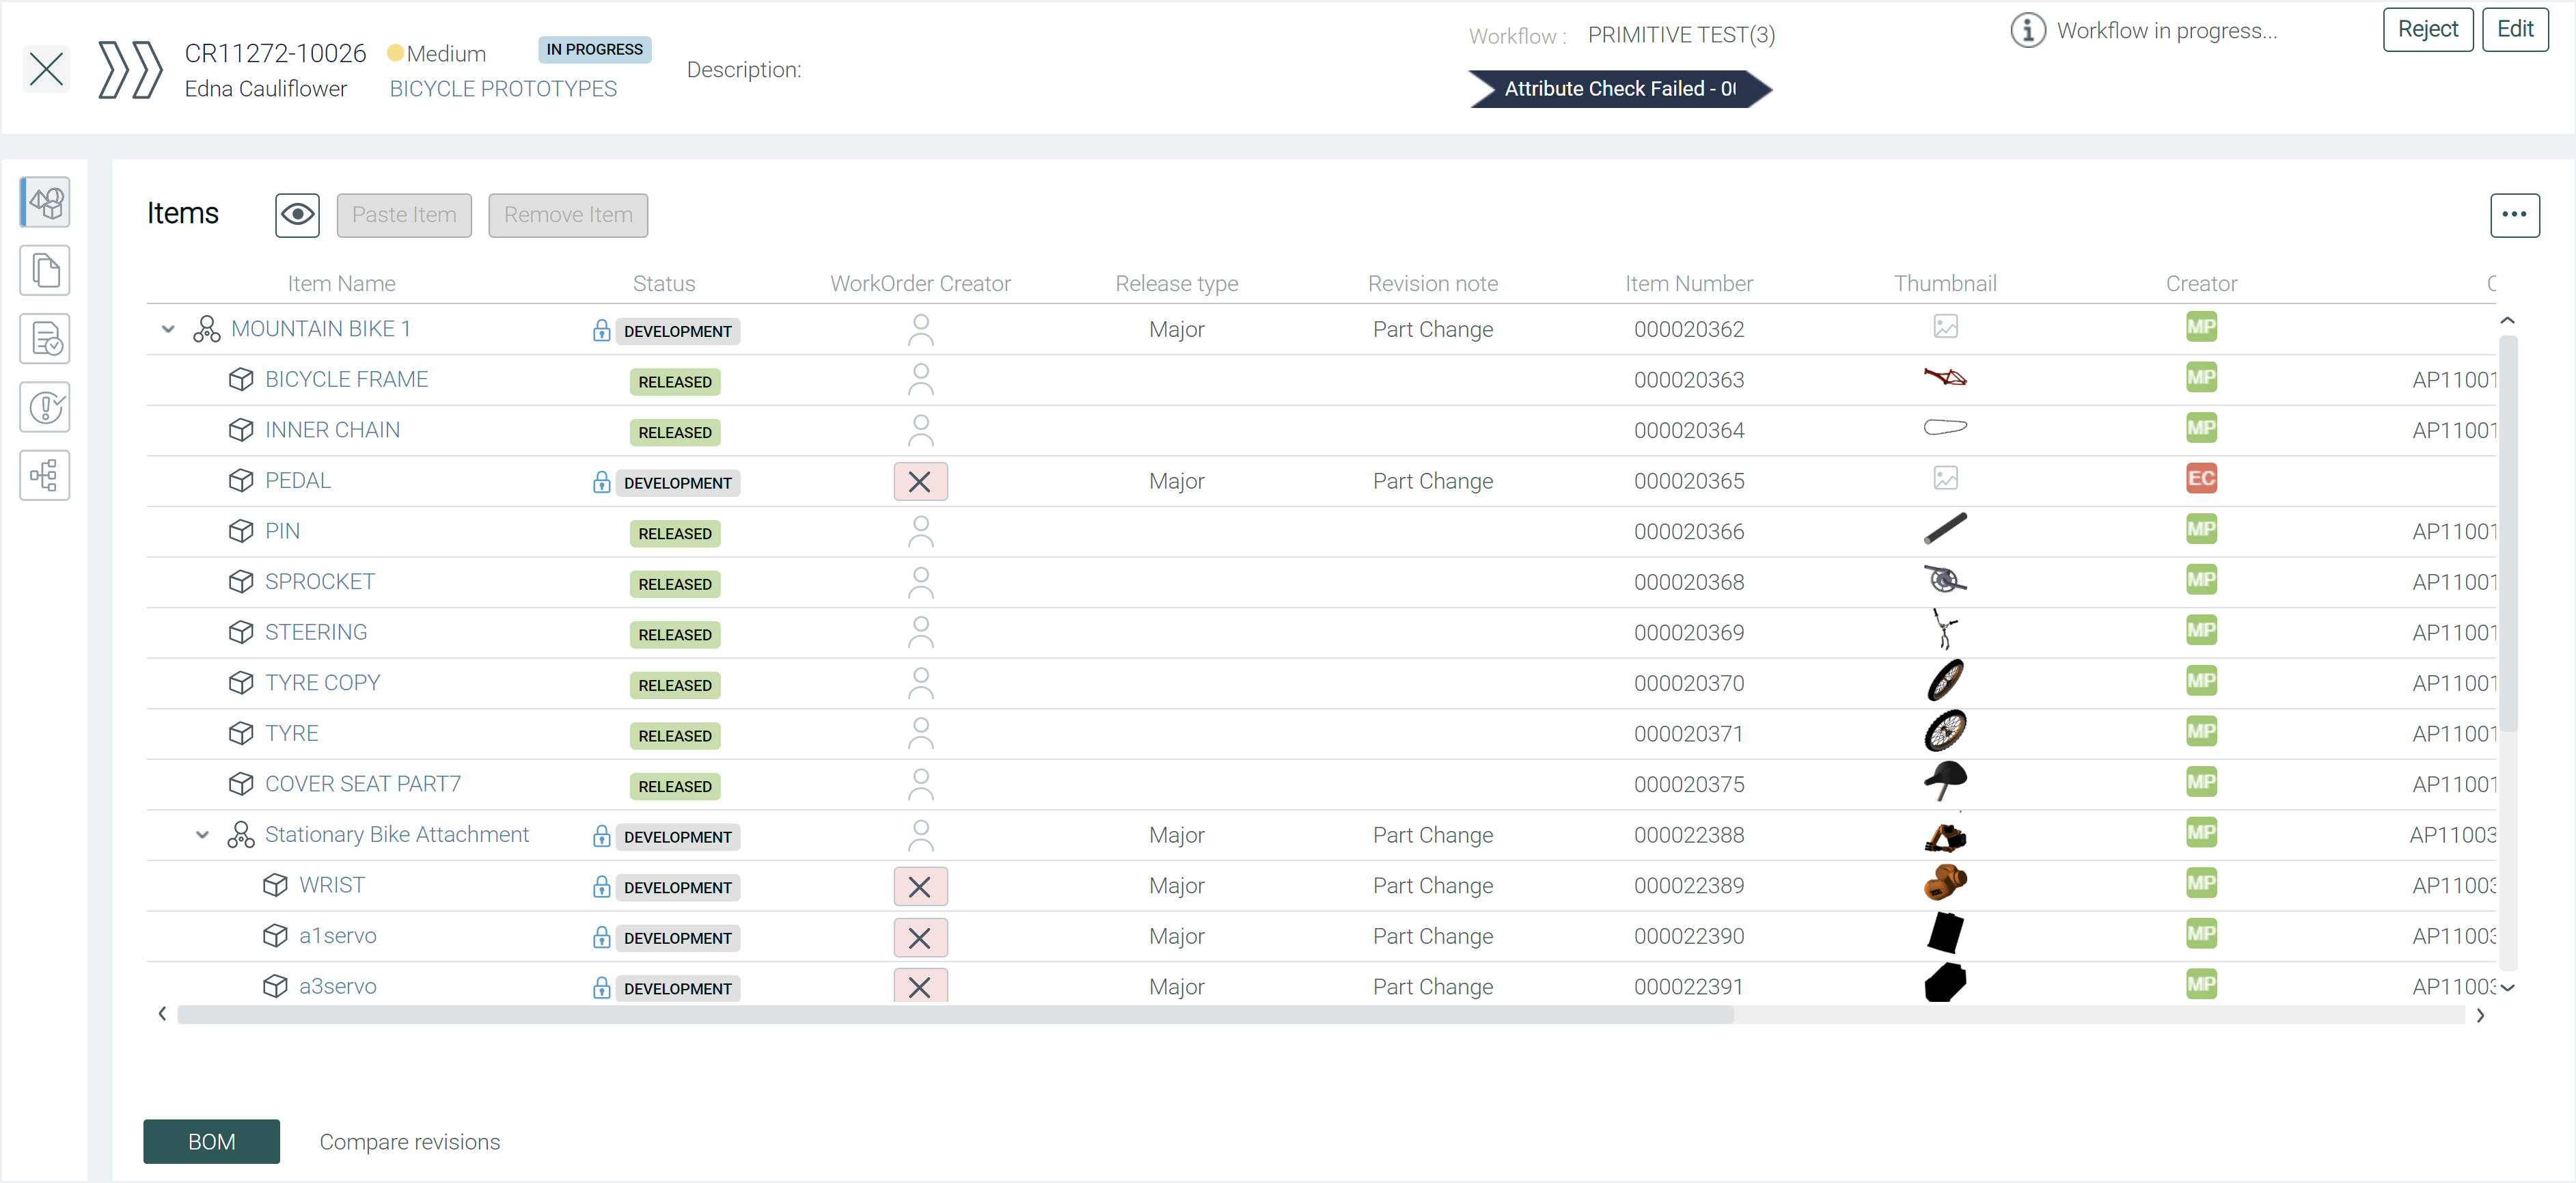The image size is (2576, 1183).
Task: Switch to Compare revisions tab
Action: pyautogui.click(x=409, y=1141)
